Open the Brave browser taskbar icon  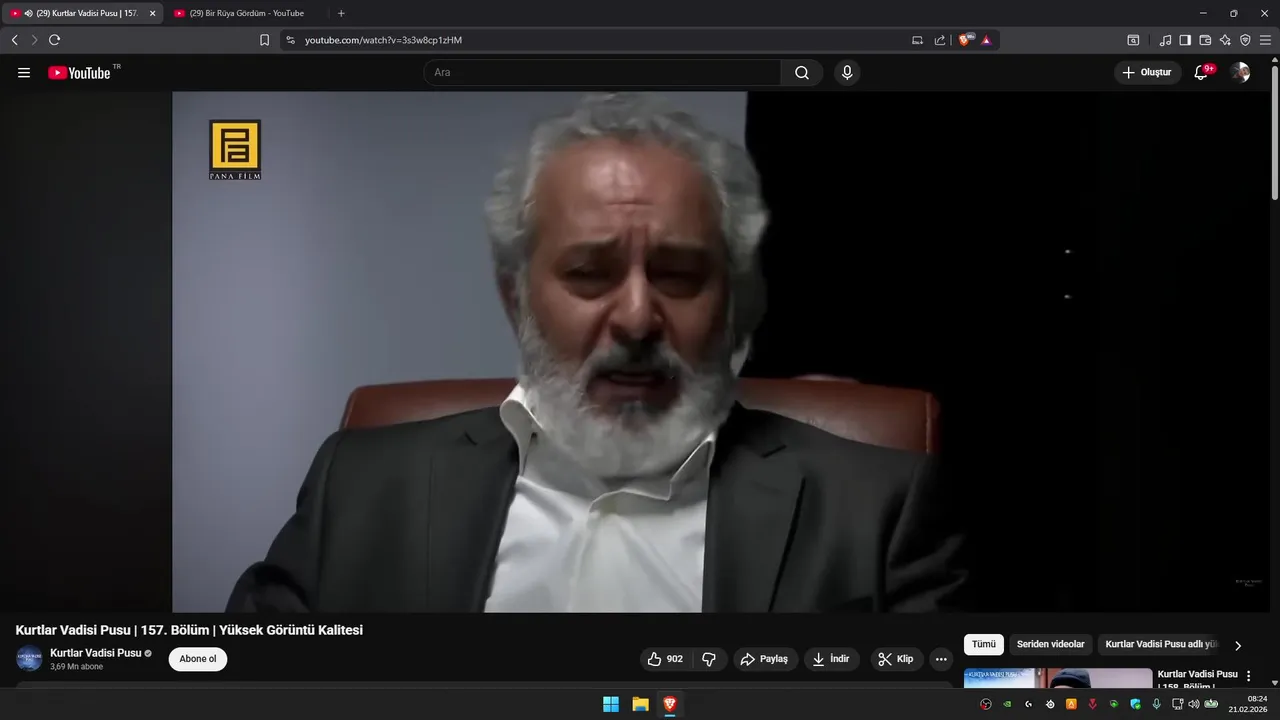click(669, 705)
